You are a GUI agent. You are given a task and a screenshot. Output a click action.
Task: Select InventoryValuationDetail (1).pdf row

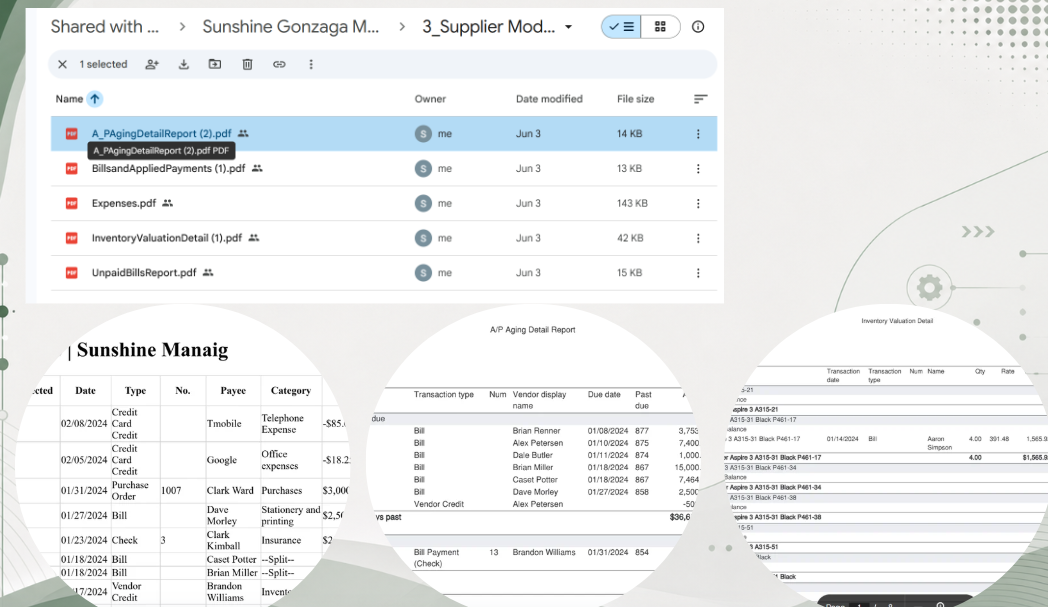384,238
